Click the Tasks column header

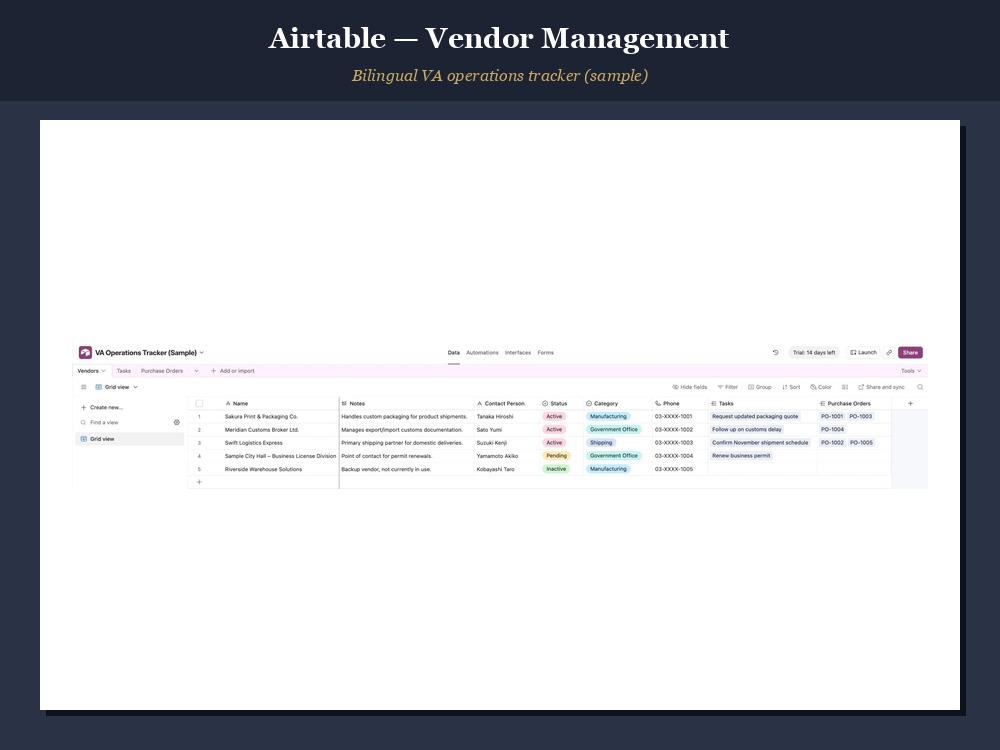point(763,403)
